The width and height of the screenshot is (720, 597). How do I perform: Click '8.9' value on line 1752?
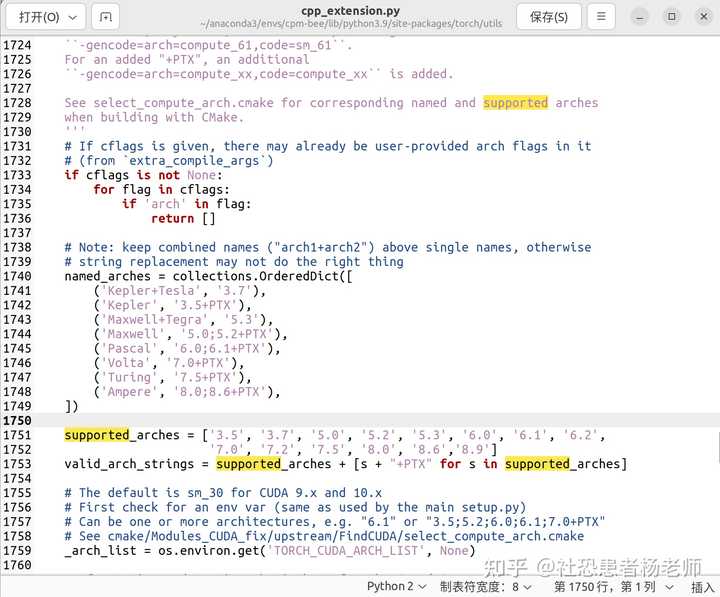tap(472, 449)
